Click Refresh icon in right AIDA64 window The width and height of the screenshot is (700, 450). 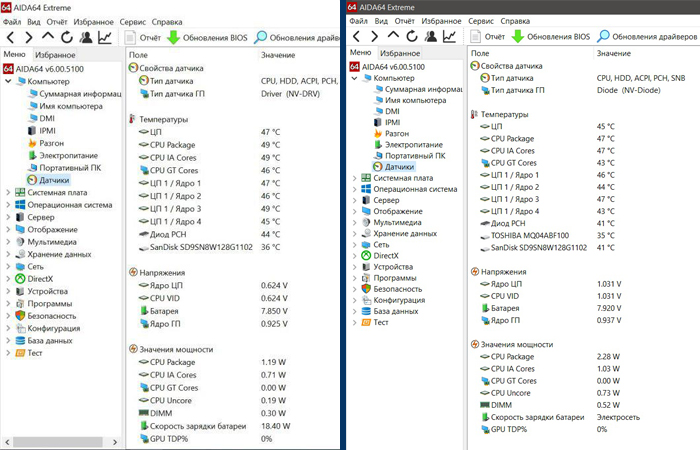(412, 36)
